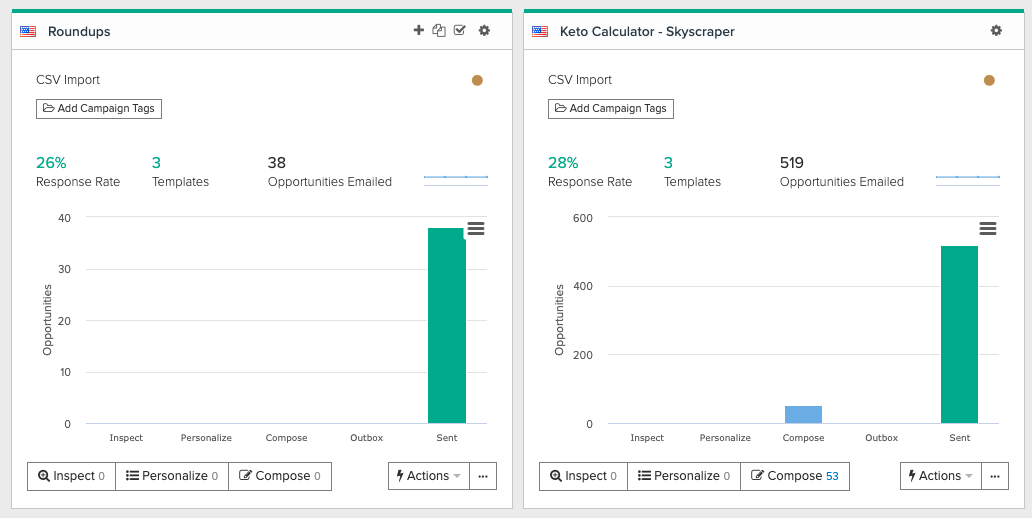The height and width of the screenshot is (518, 1032).
Task: Open the Keto Calculator chart hamburger menu
Action: pos(988,229)
